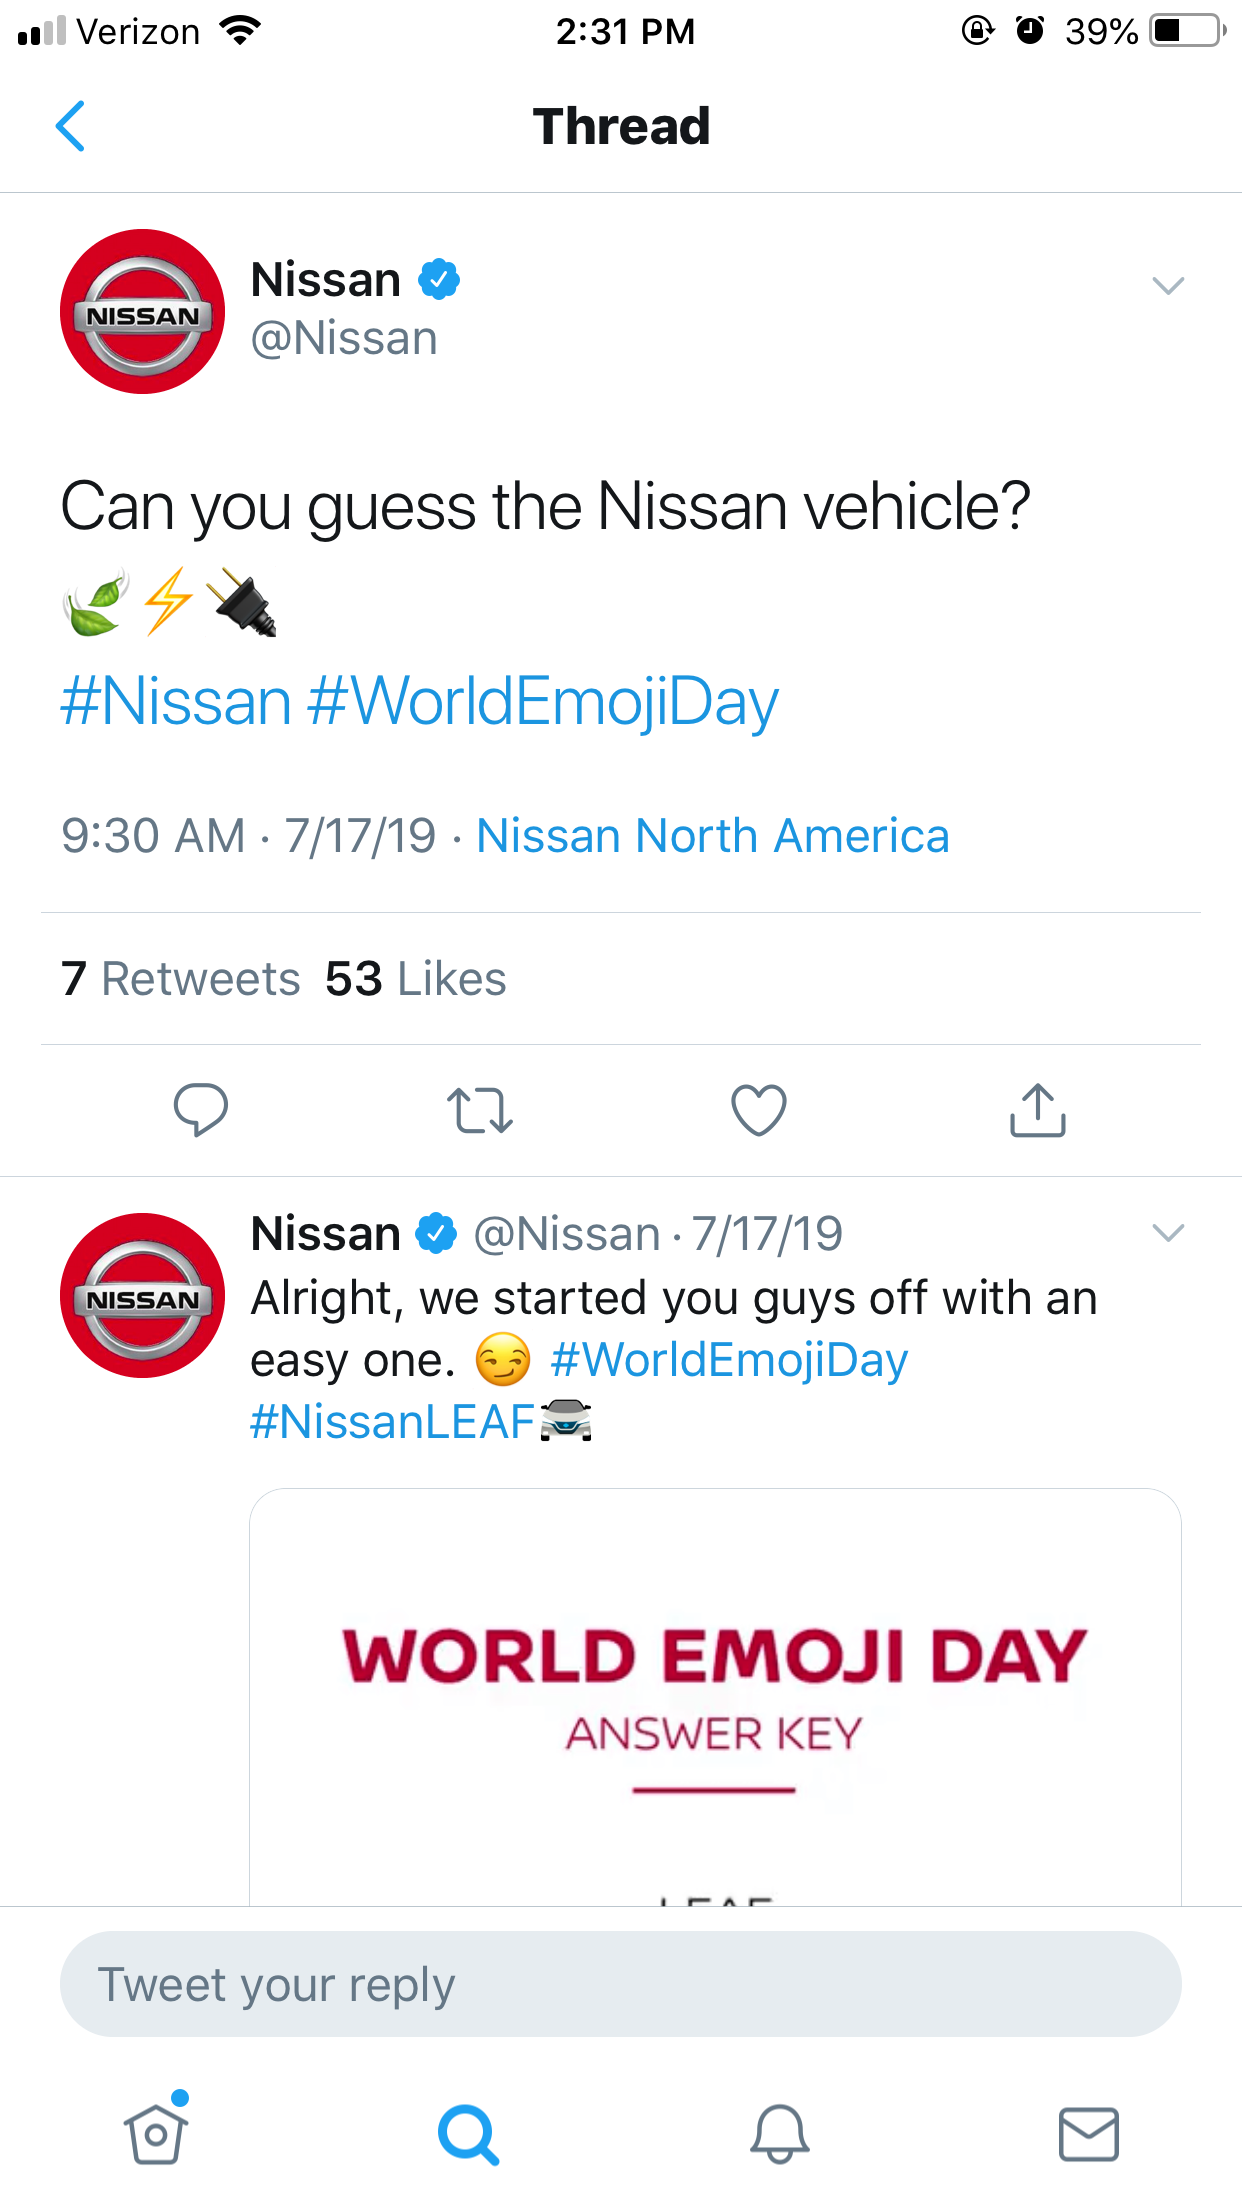Tap the reply speech bubble icon
Viewport: 1242px width, 2208px height.
(x=201, y=1110)
